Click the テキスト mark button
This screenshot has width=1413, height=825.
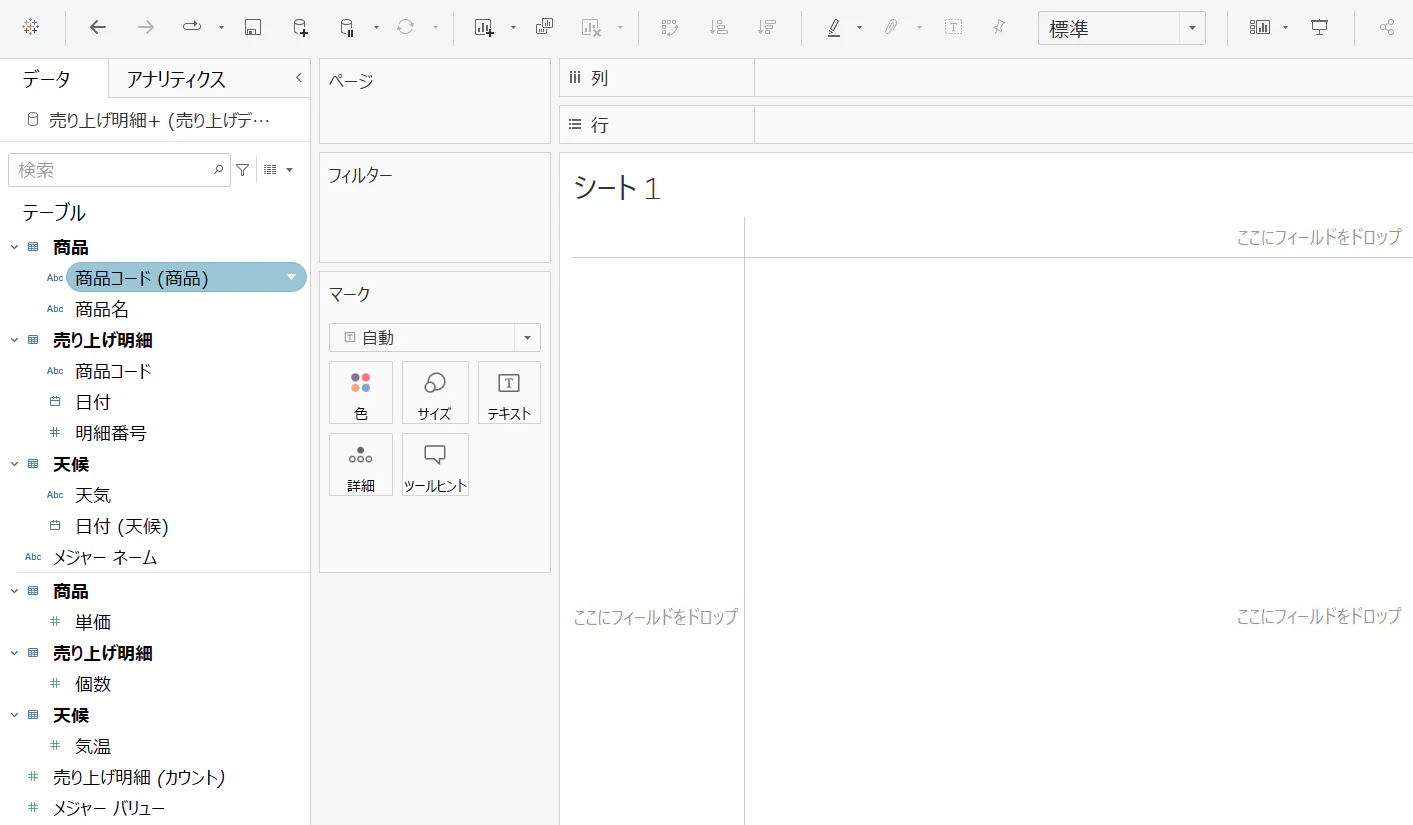[x=509, y=393]
